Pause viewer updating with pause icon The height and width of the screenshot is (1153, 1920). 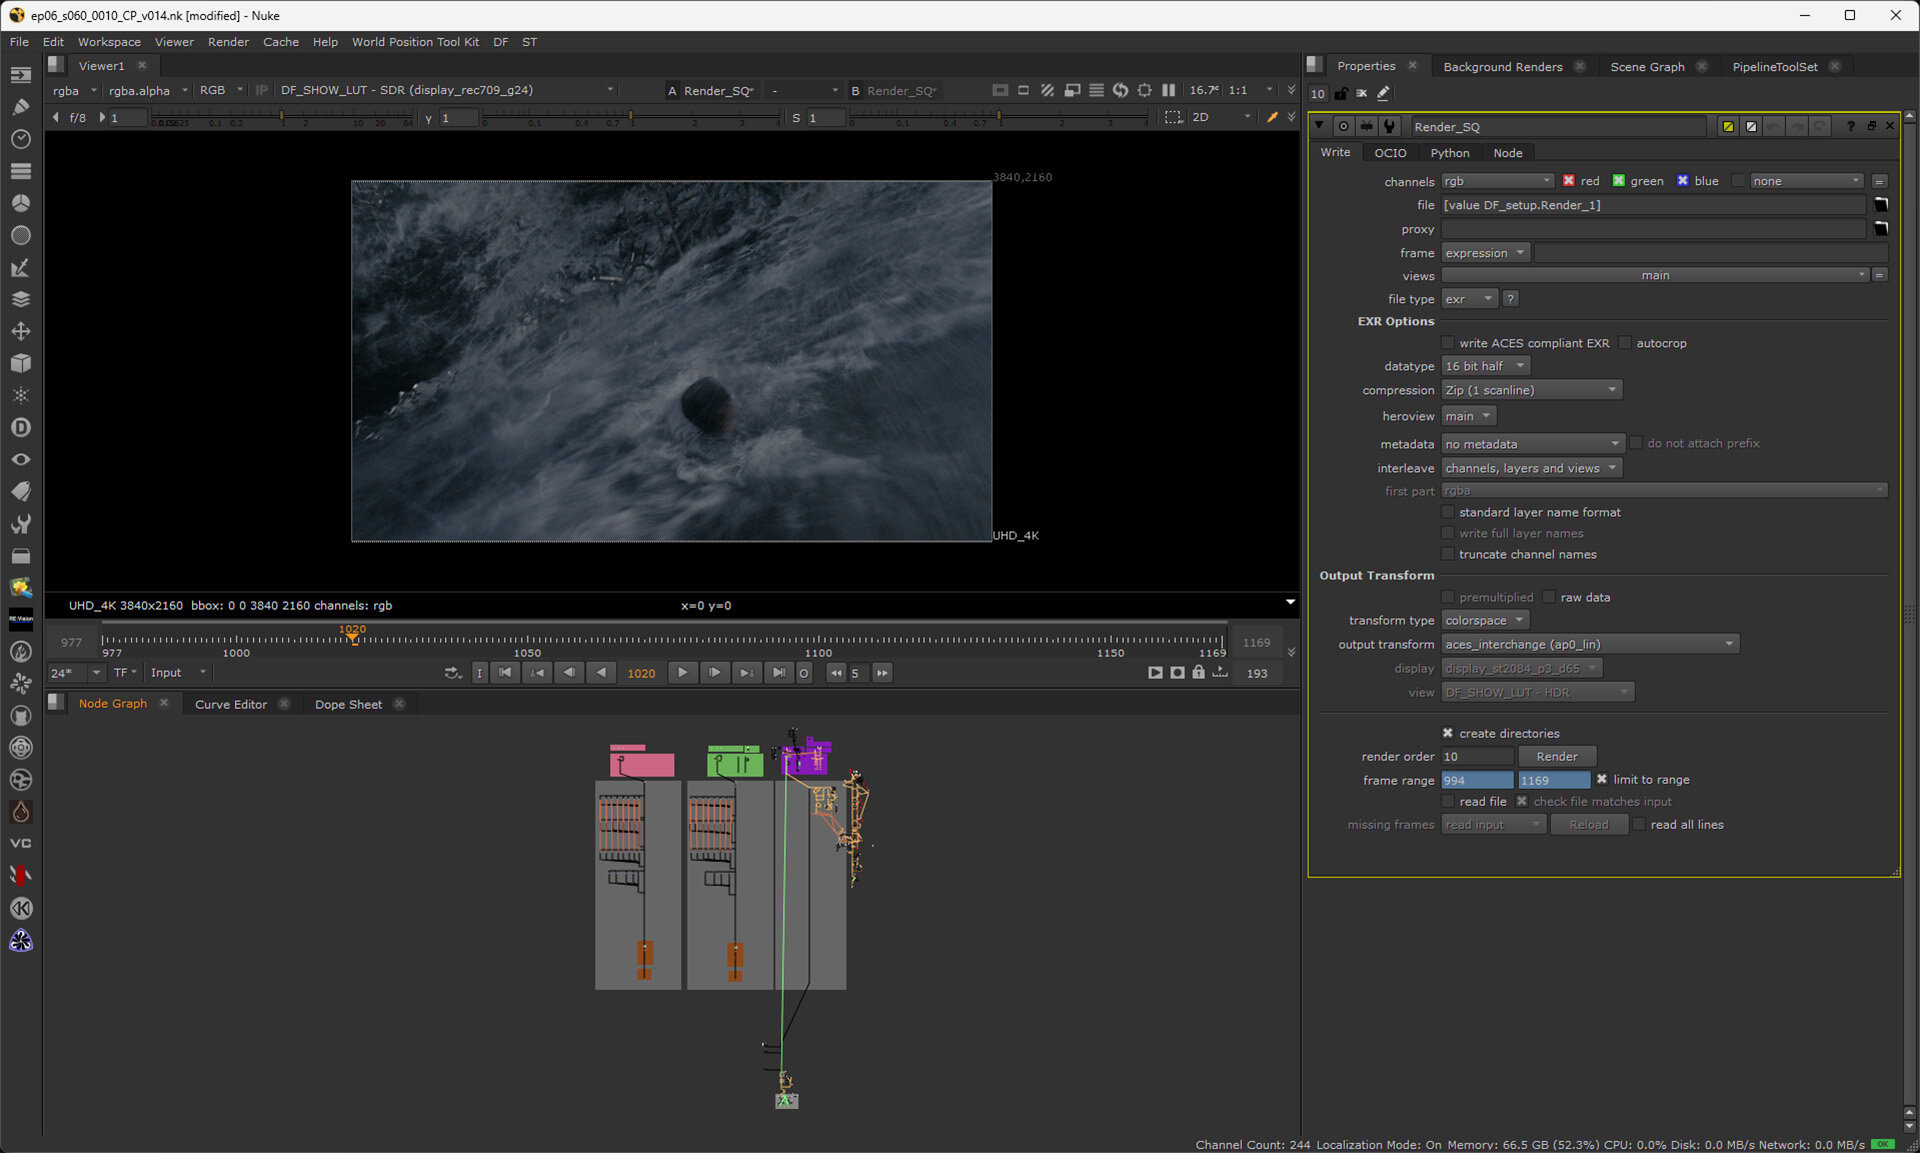[x=1168, y=90]
